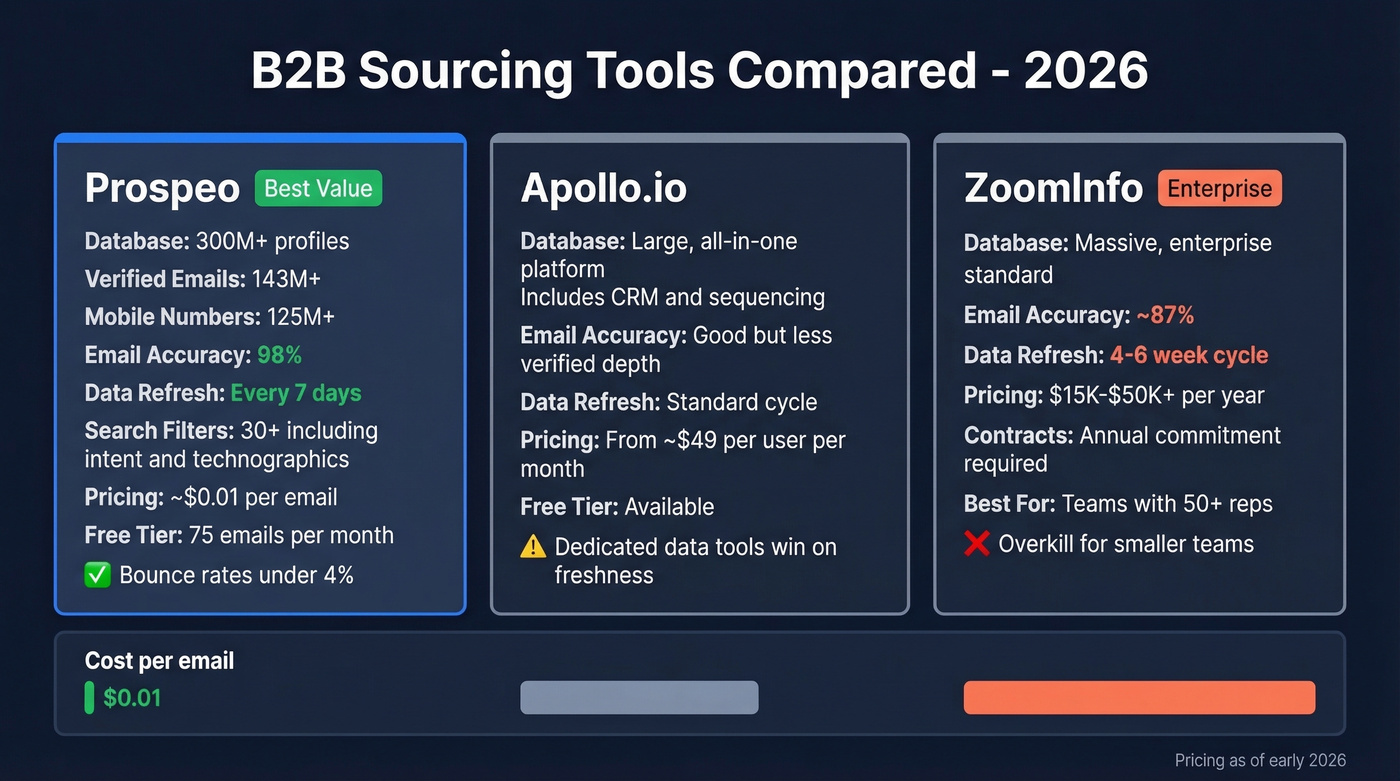The width and height of the screenshot is (1400, 781).
Task: Click the "Free Tier: 75 emails per month" line
Action: (239, 535)
